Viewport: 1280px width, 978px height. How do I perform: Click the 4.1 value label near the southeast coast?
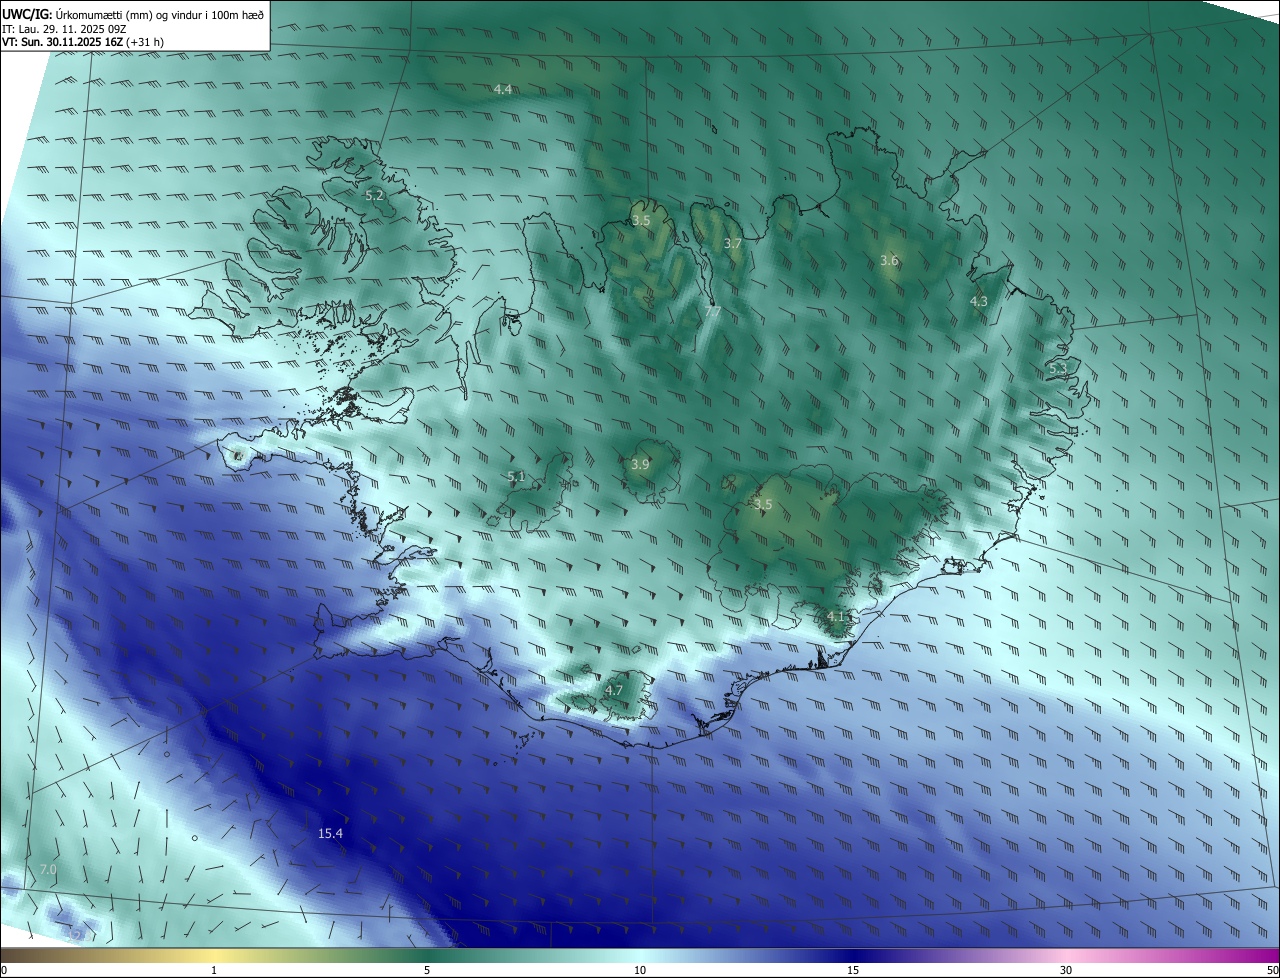click(x=837, y=617)
